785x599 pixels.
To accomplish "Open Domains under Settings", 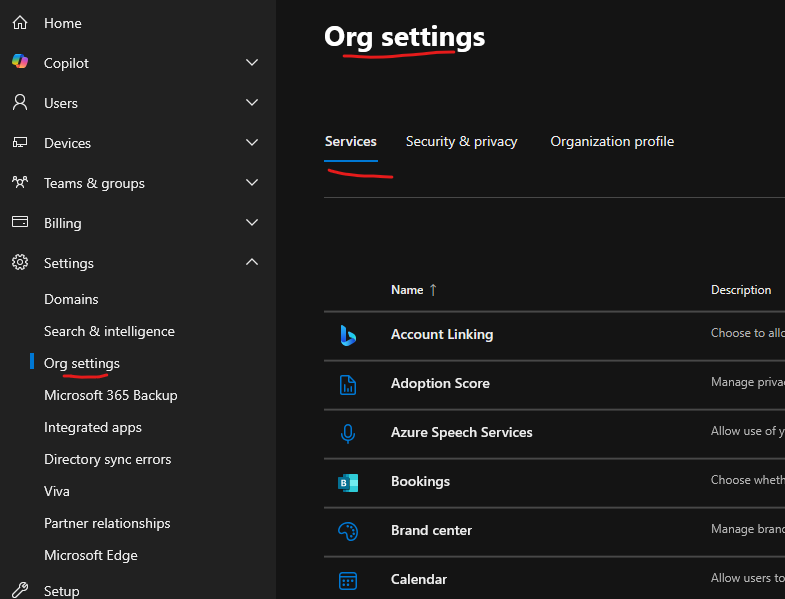I will (71, 299).
